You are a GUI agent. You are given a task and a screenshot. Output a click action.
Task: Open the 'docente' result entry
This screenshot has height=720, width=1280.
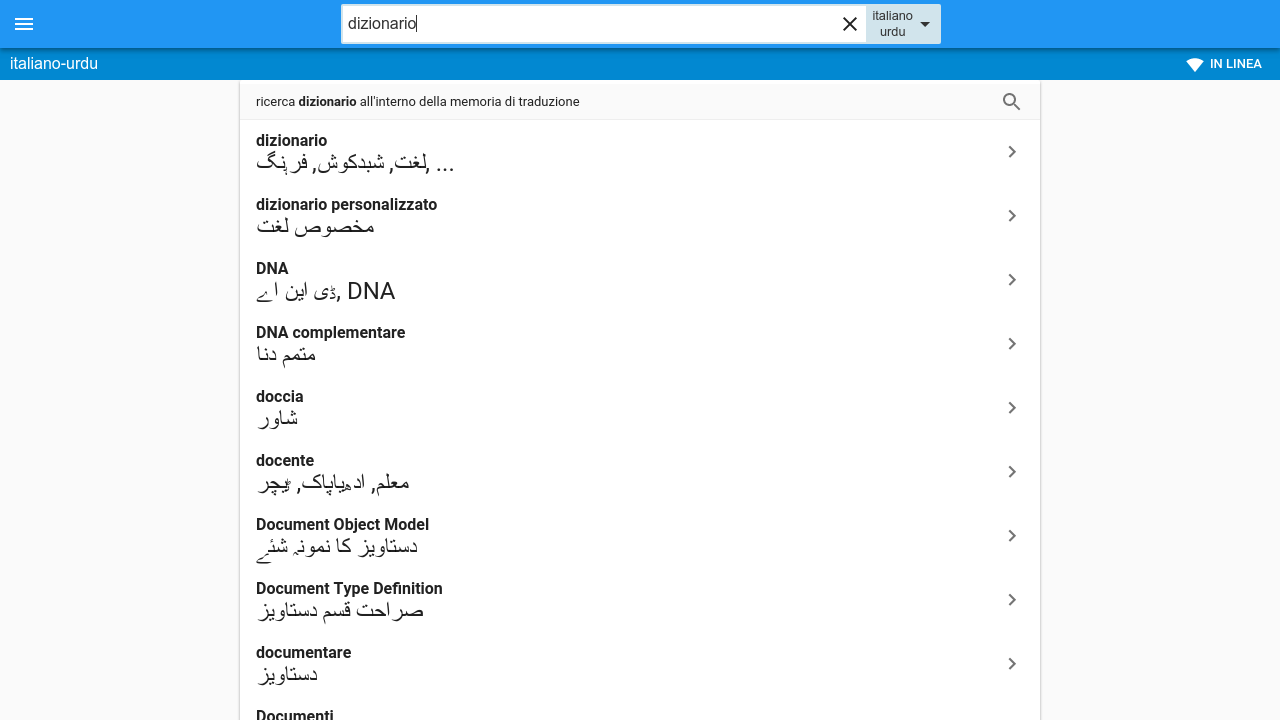pyautogui.click(x=640, y=472)
